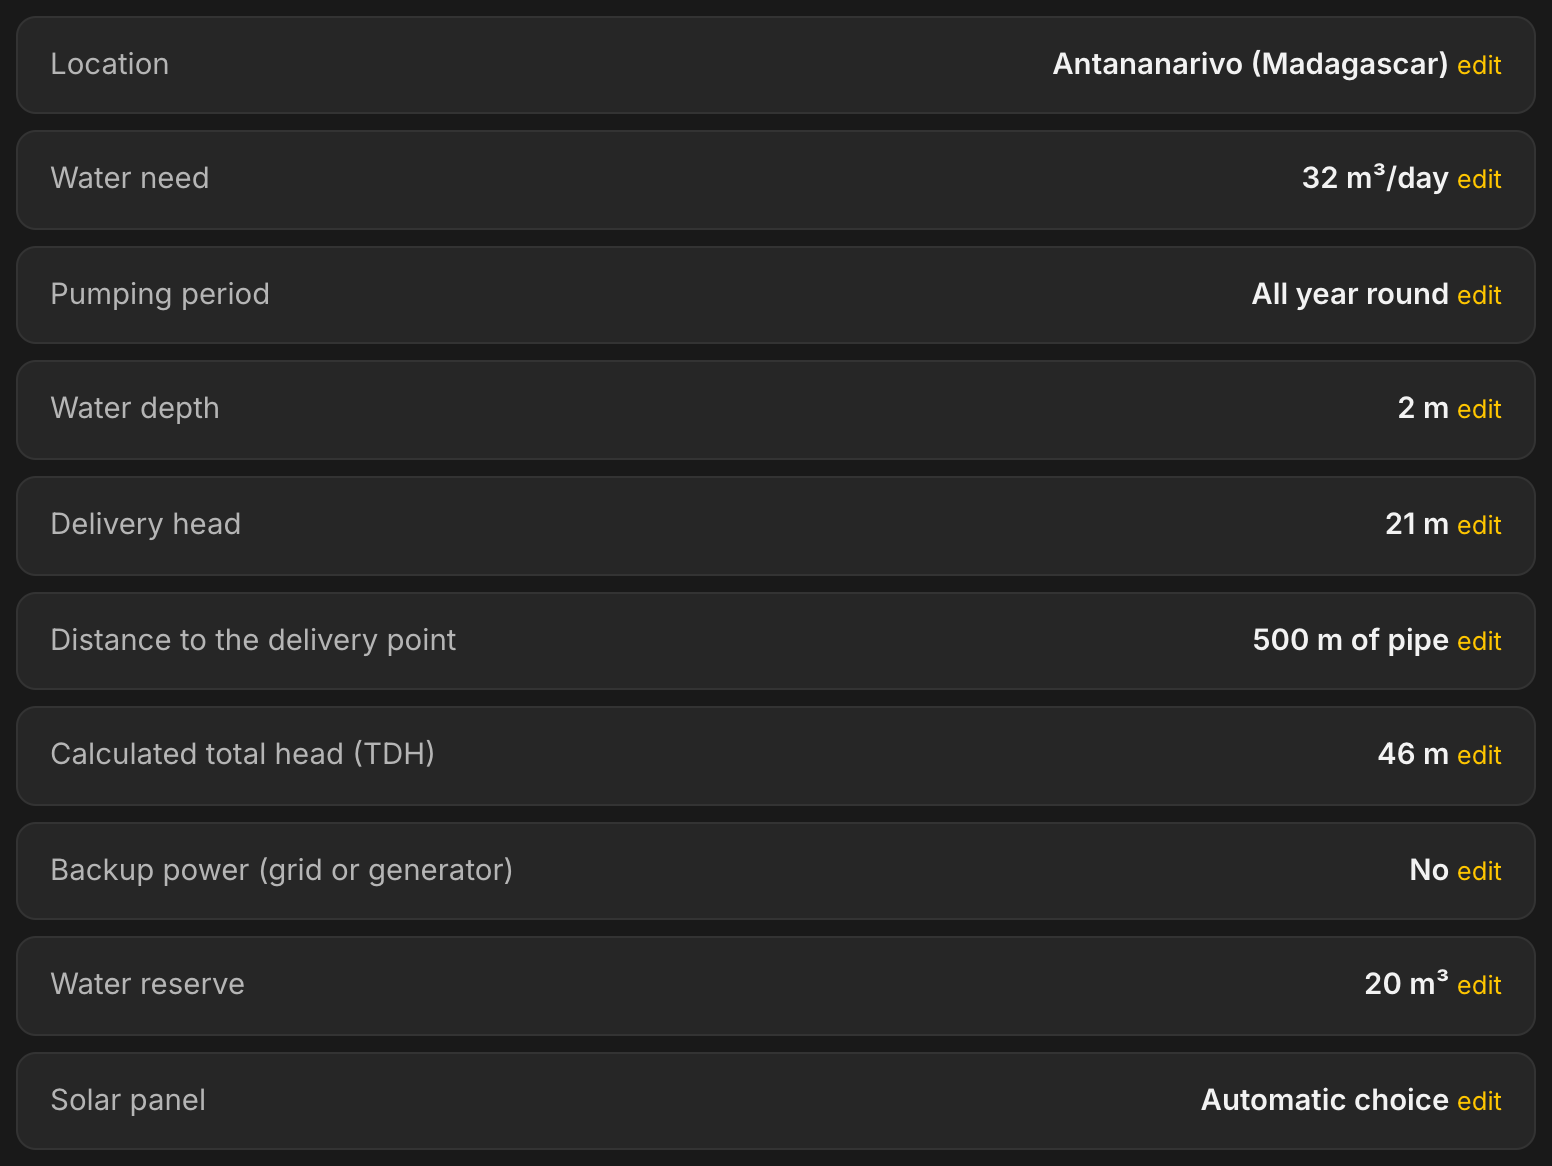
Task: Edit the Water reserve value
Action: [x=1479, y=985]
